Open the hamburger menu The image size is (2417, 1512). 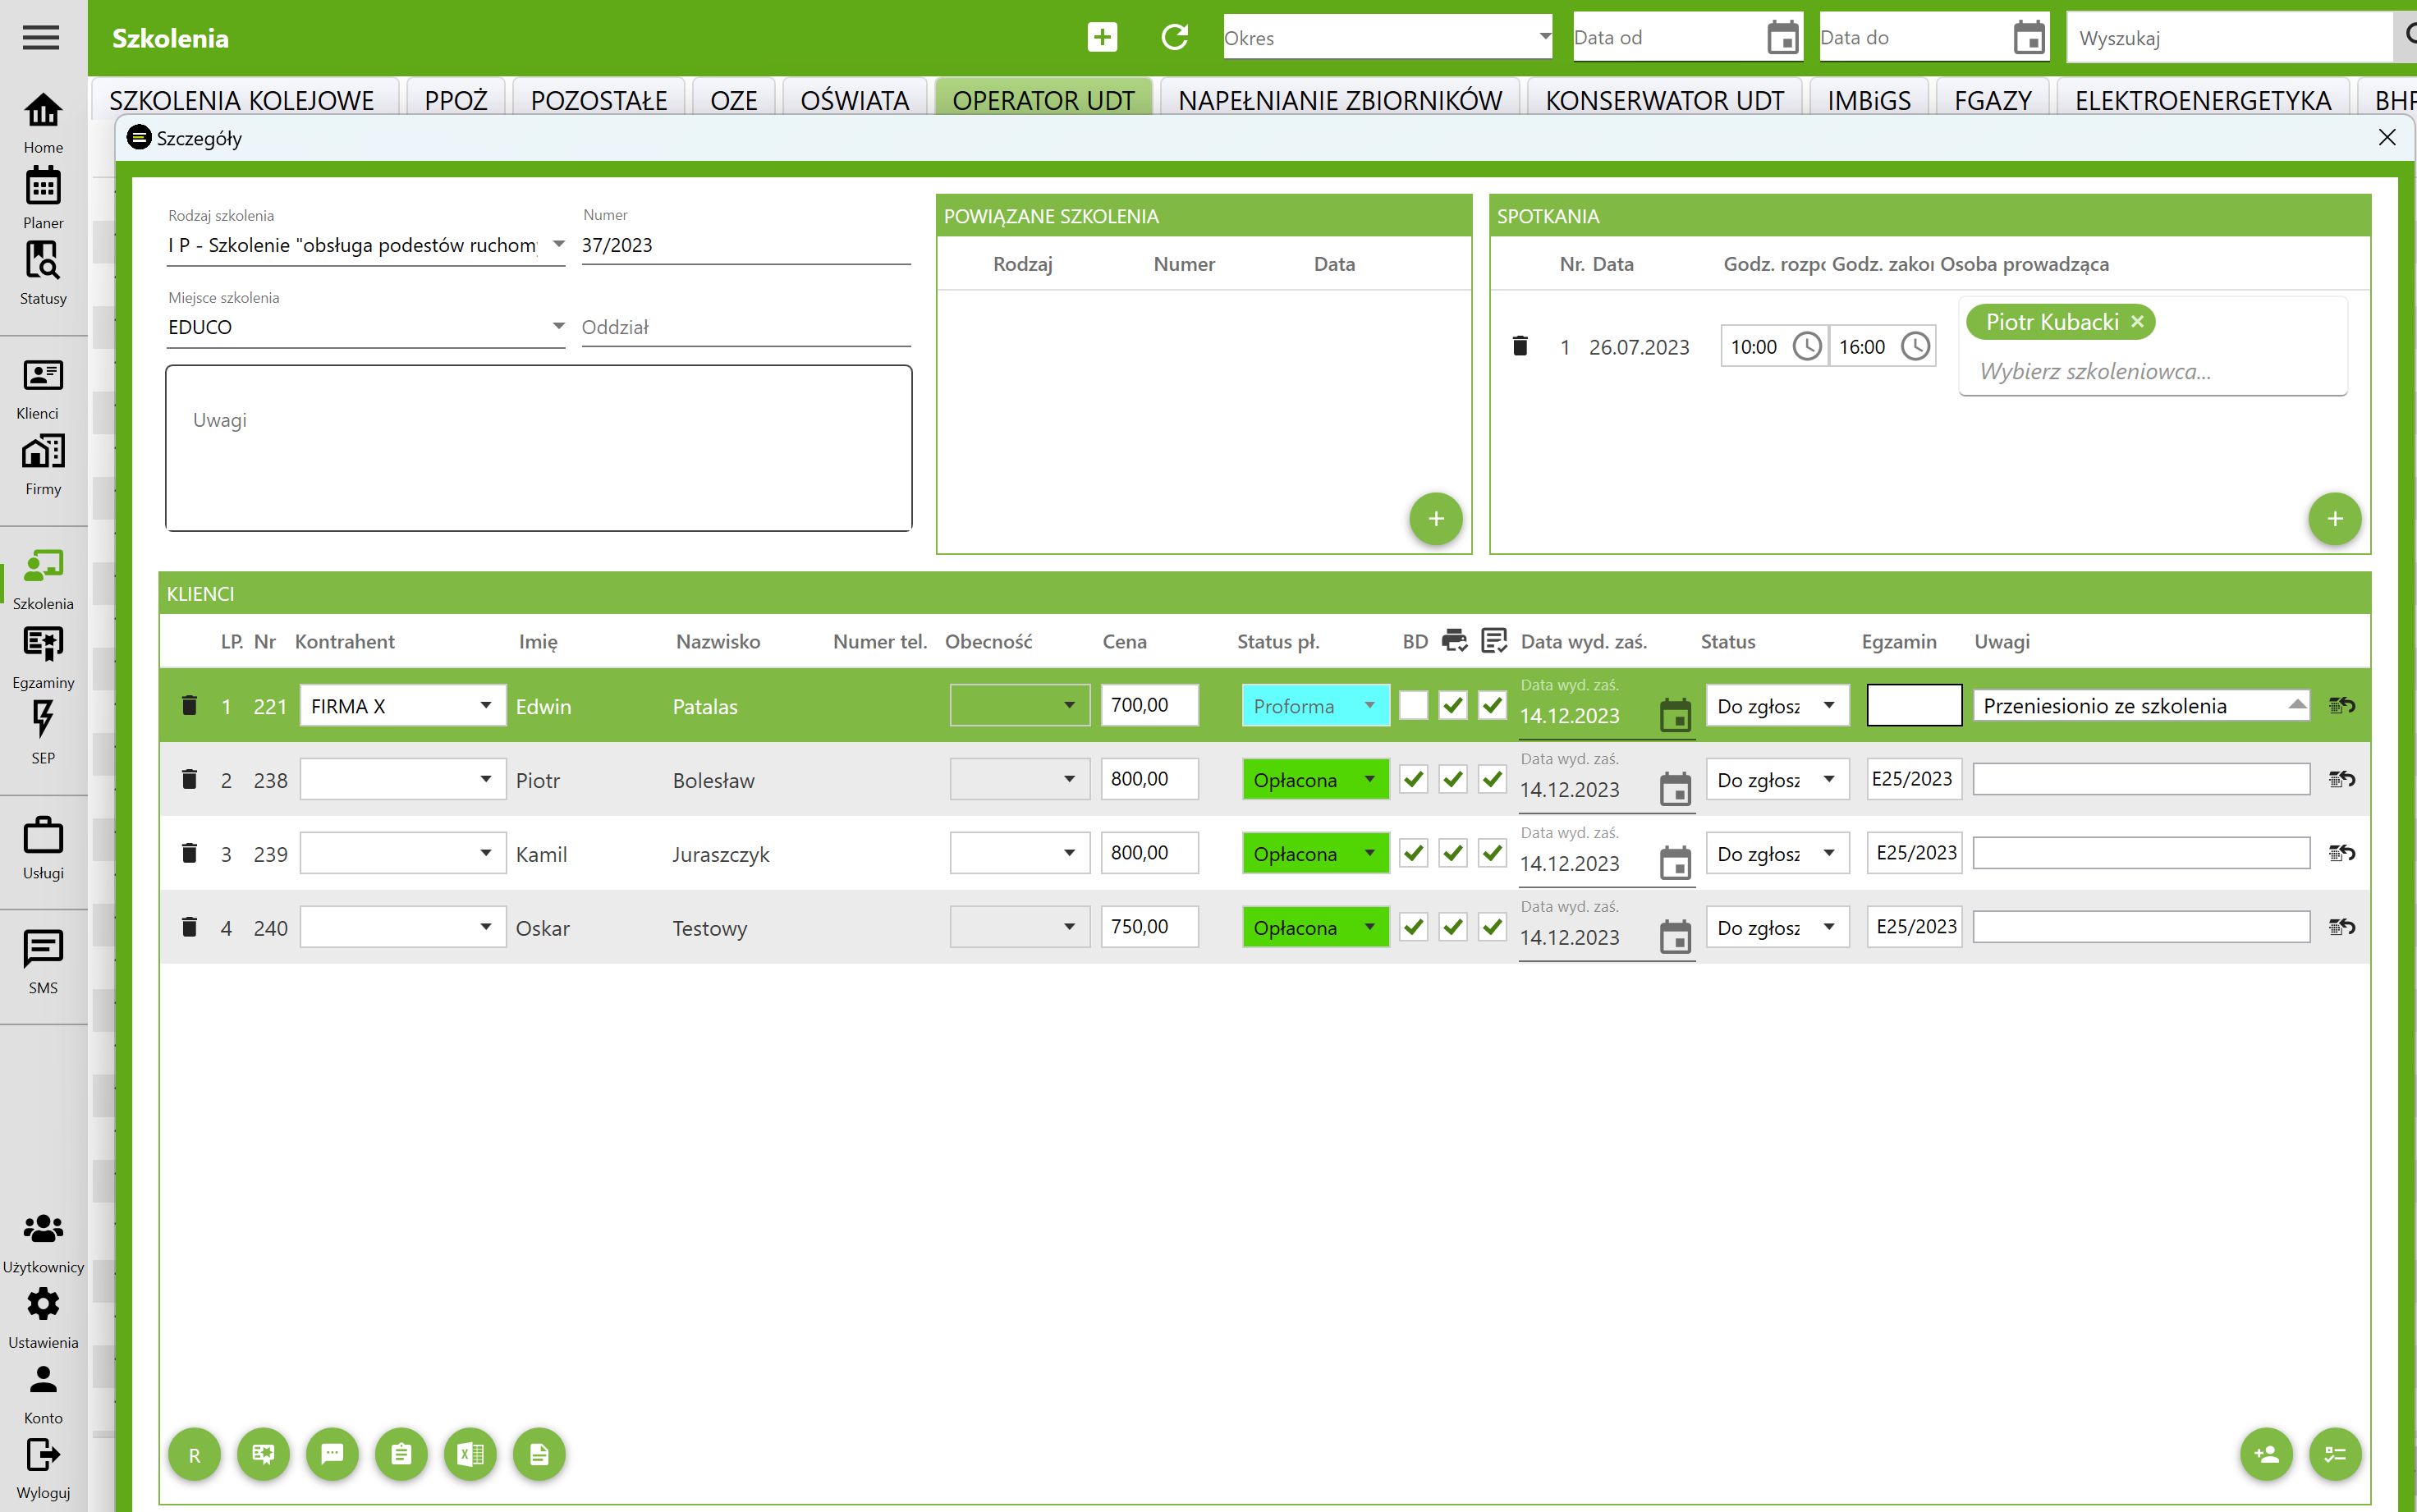point(41,38)
